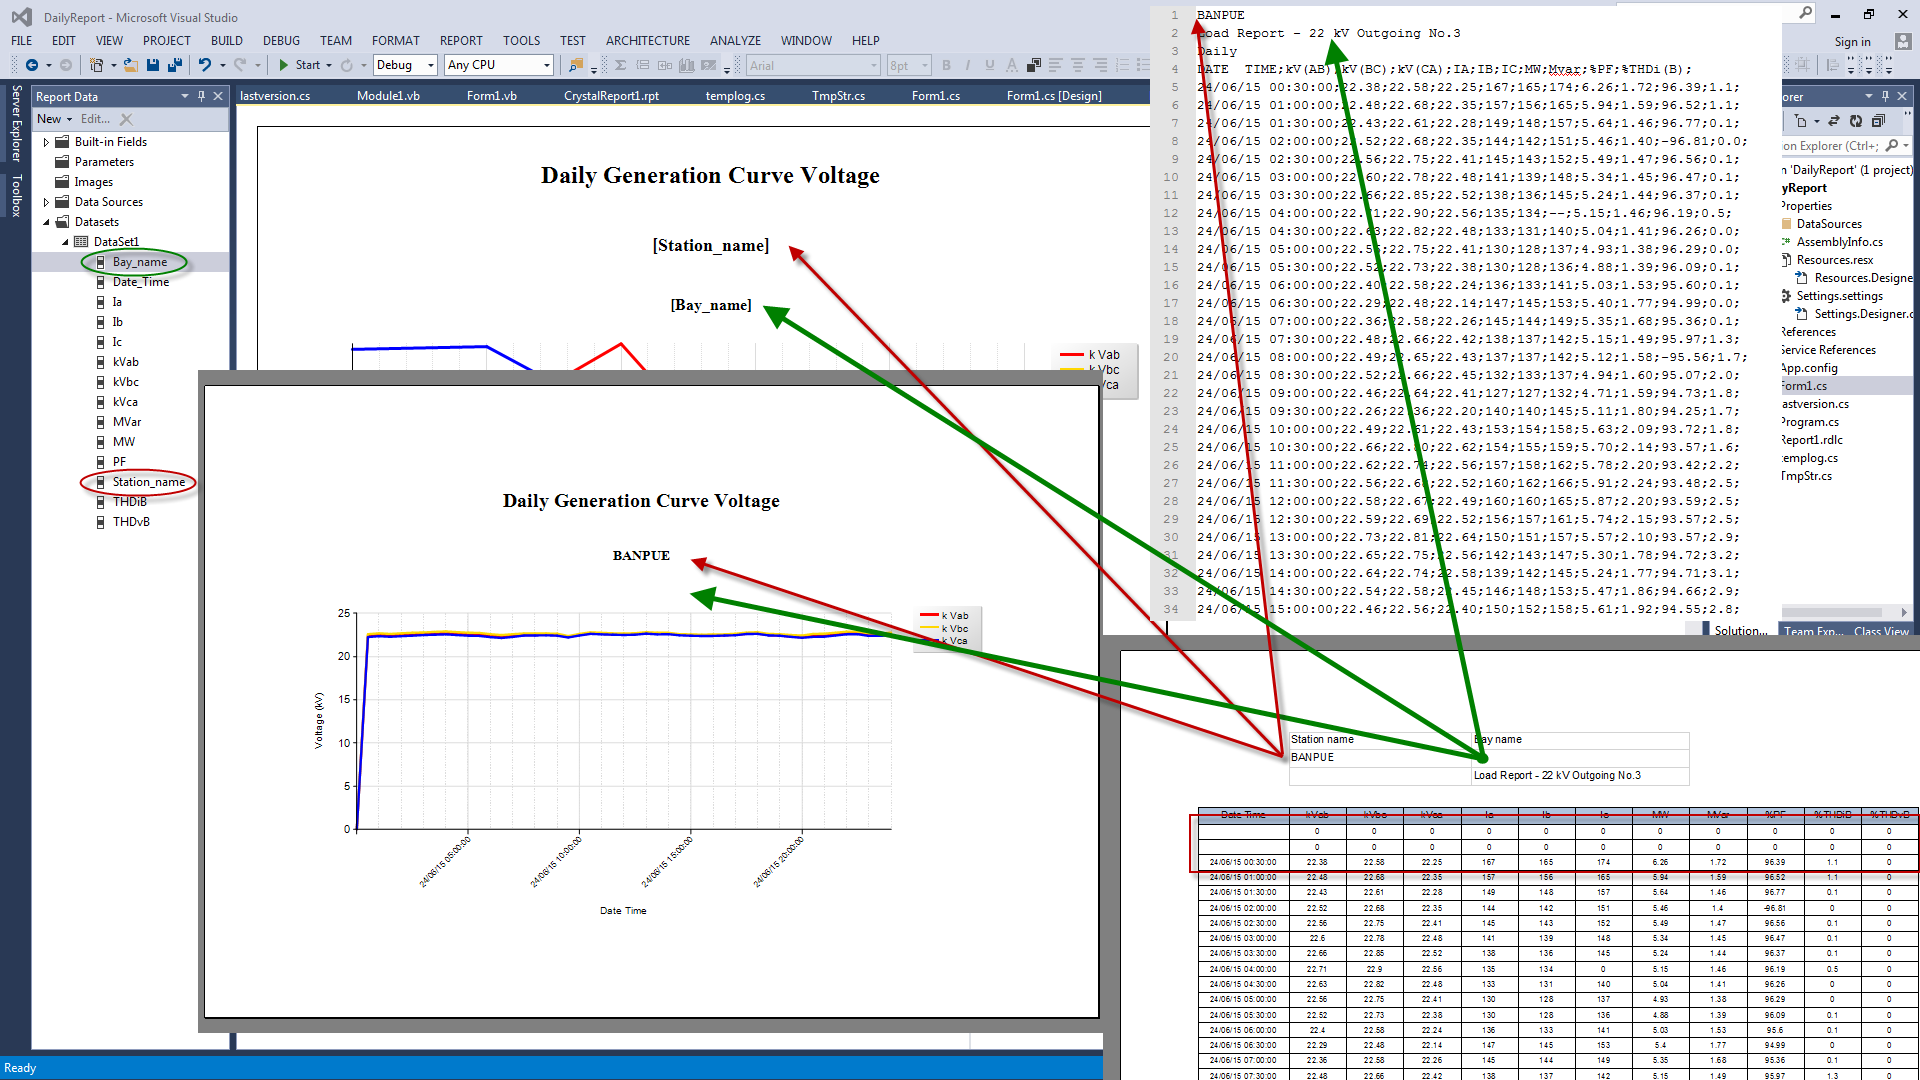Click the Collapse All icon in Solution Explorer
Screen dimensions: 1920x1080
(x=1878, y=121)
